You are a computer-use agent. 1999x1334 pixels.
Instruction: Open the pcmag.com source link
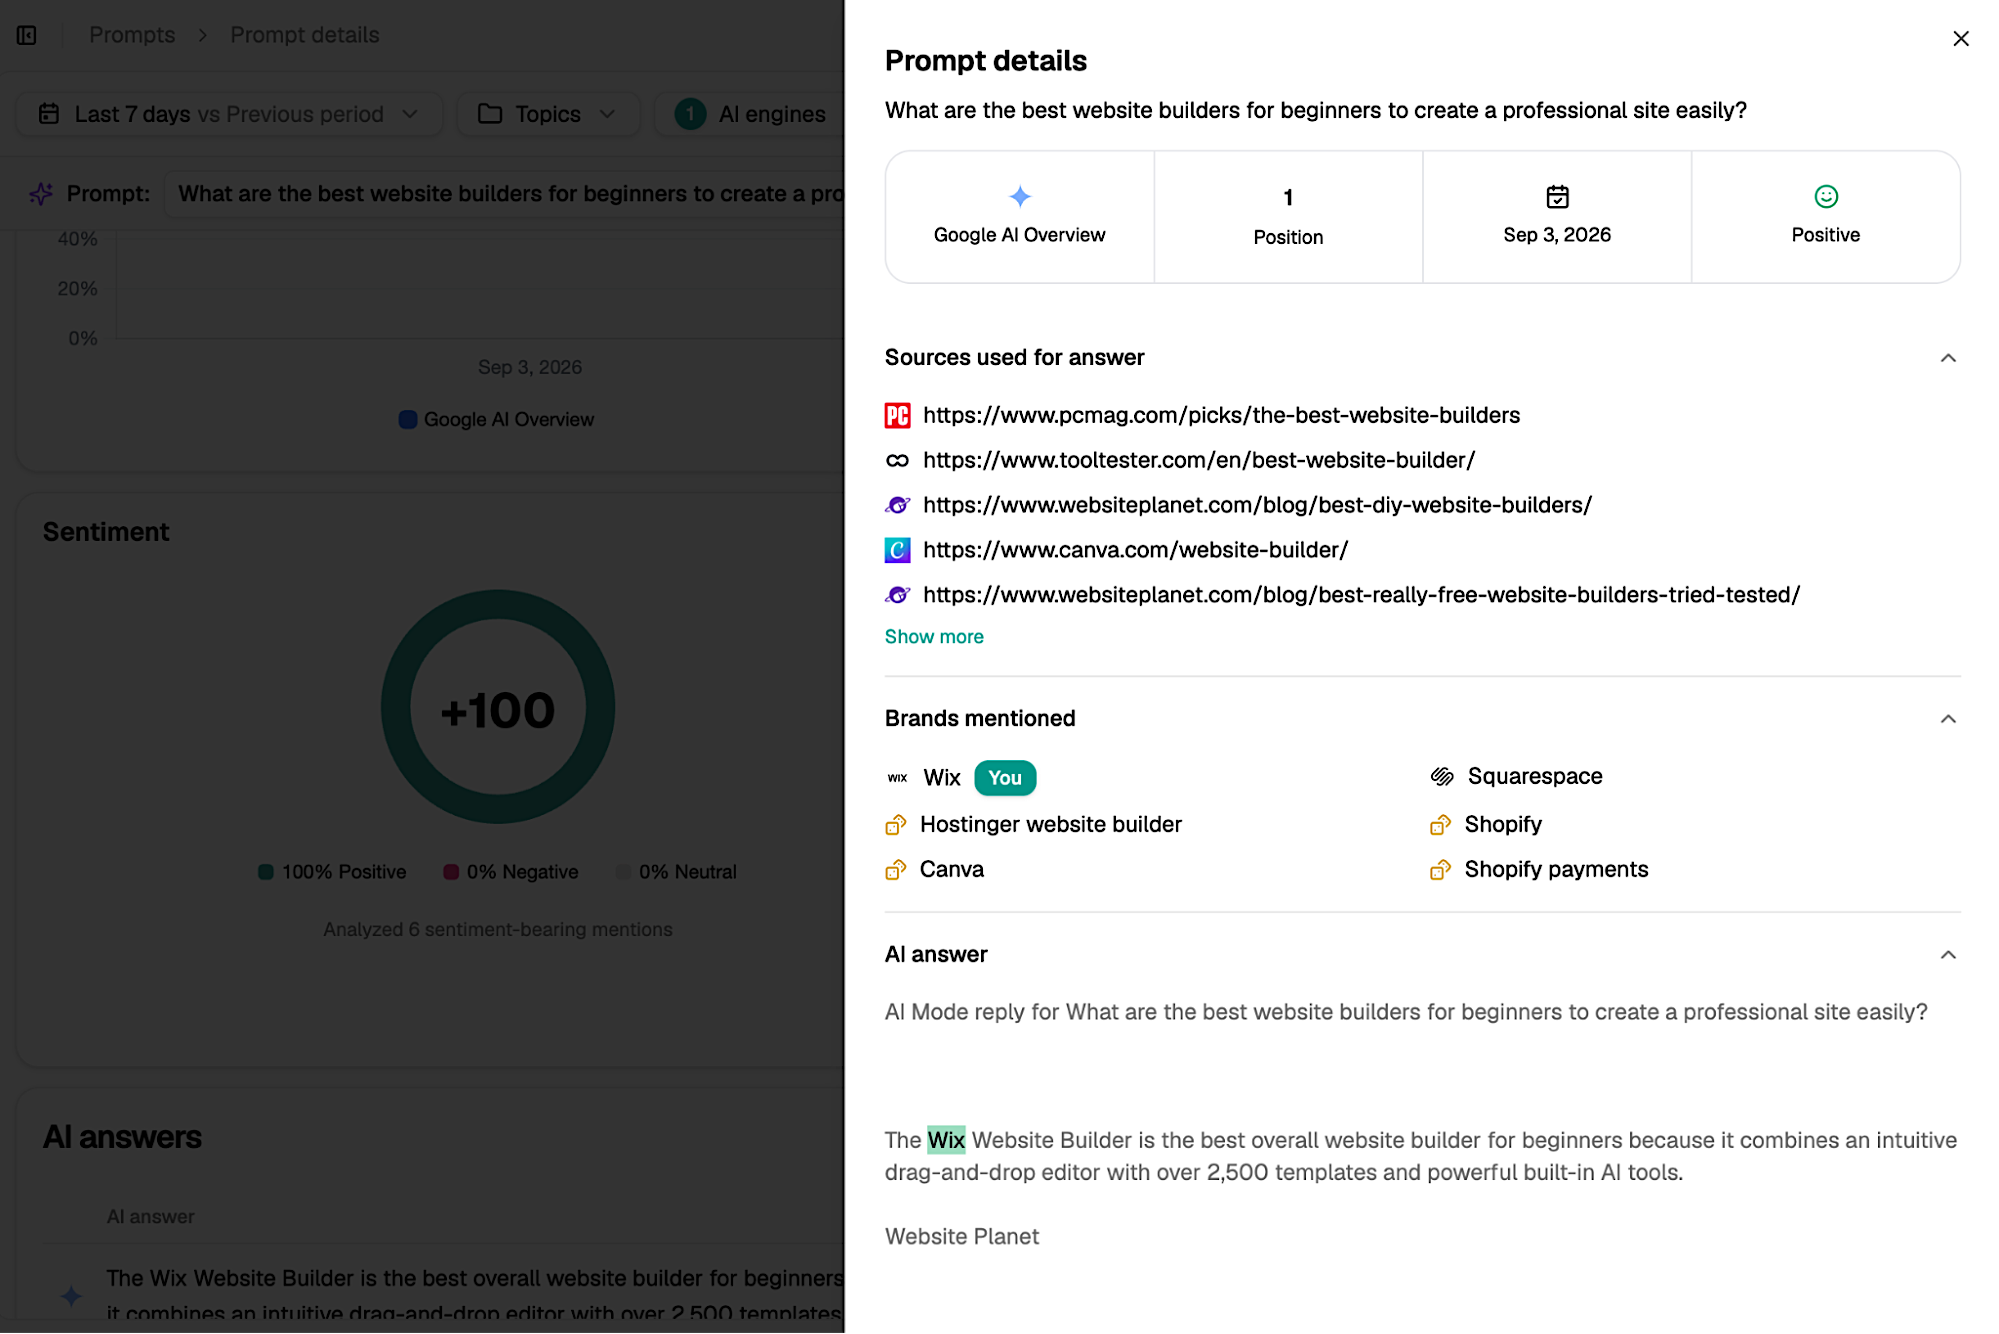[x=1221, y=415]
